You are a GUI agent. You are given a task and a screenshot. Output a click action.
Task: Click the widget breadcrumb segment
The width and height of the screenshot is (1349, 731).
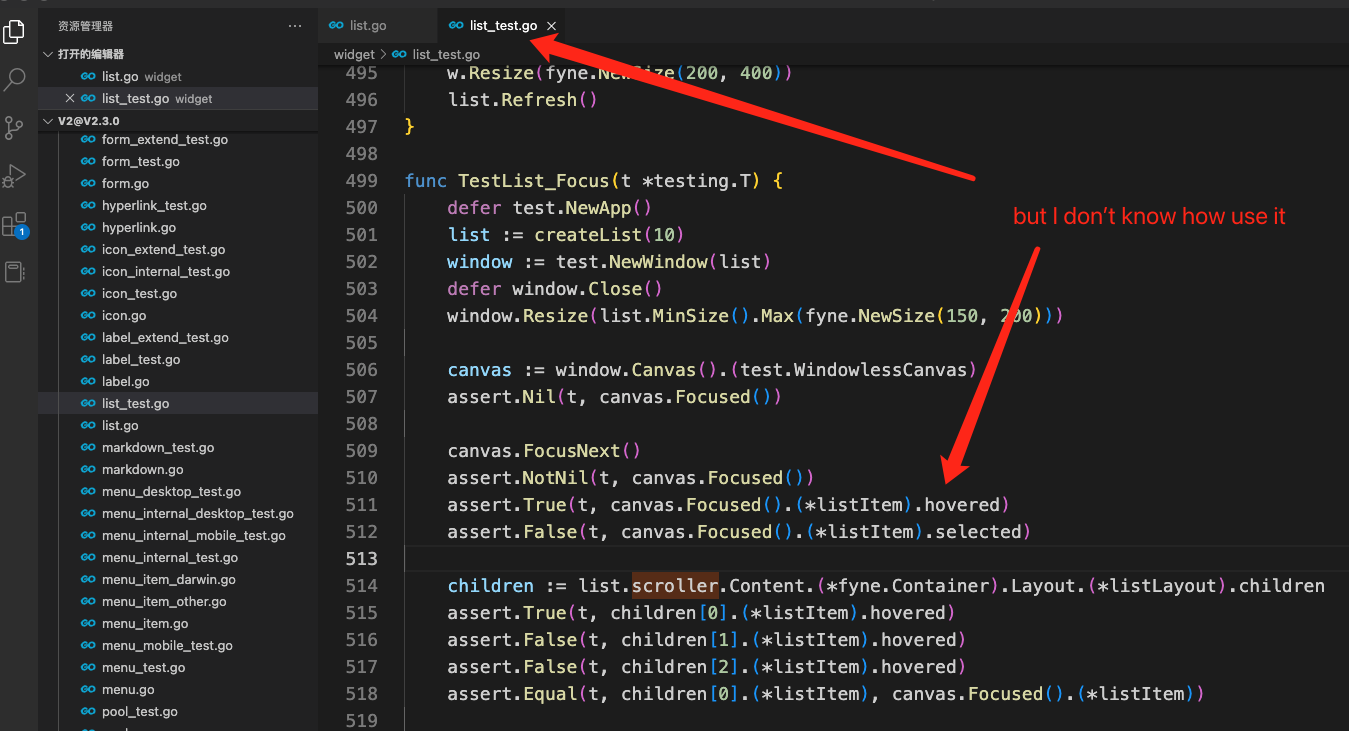click(354, 55)
